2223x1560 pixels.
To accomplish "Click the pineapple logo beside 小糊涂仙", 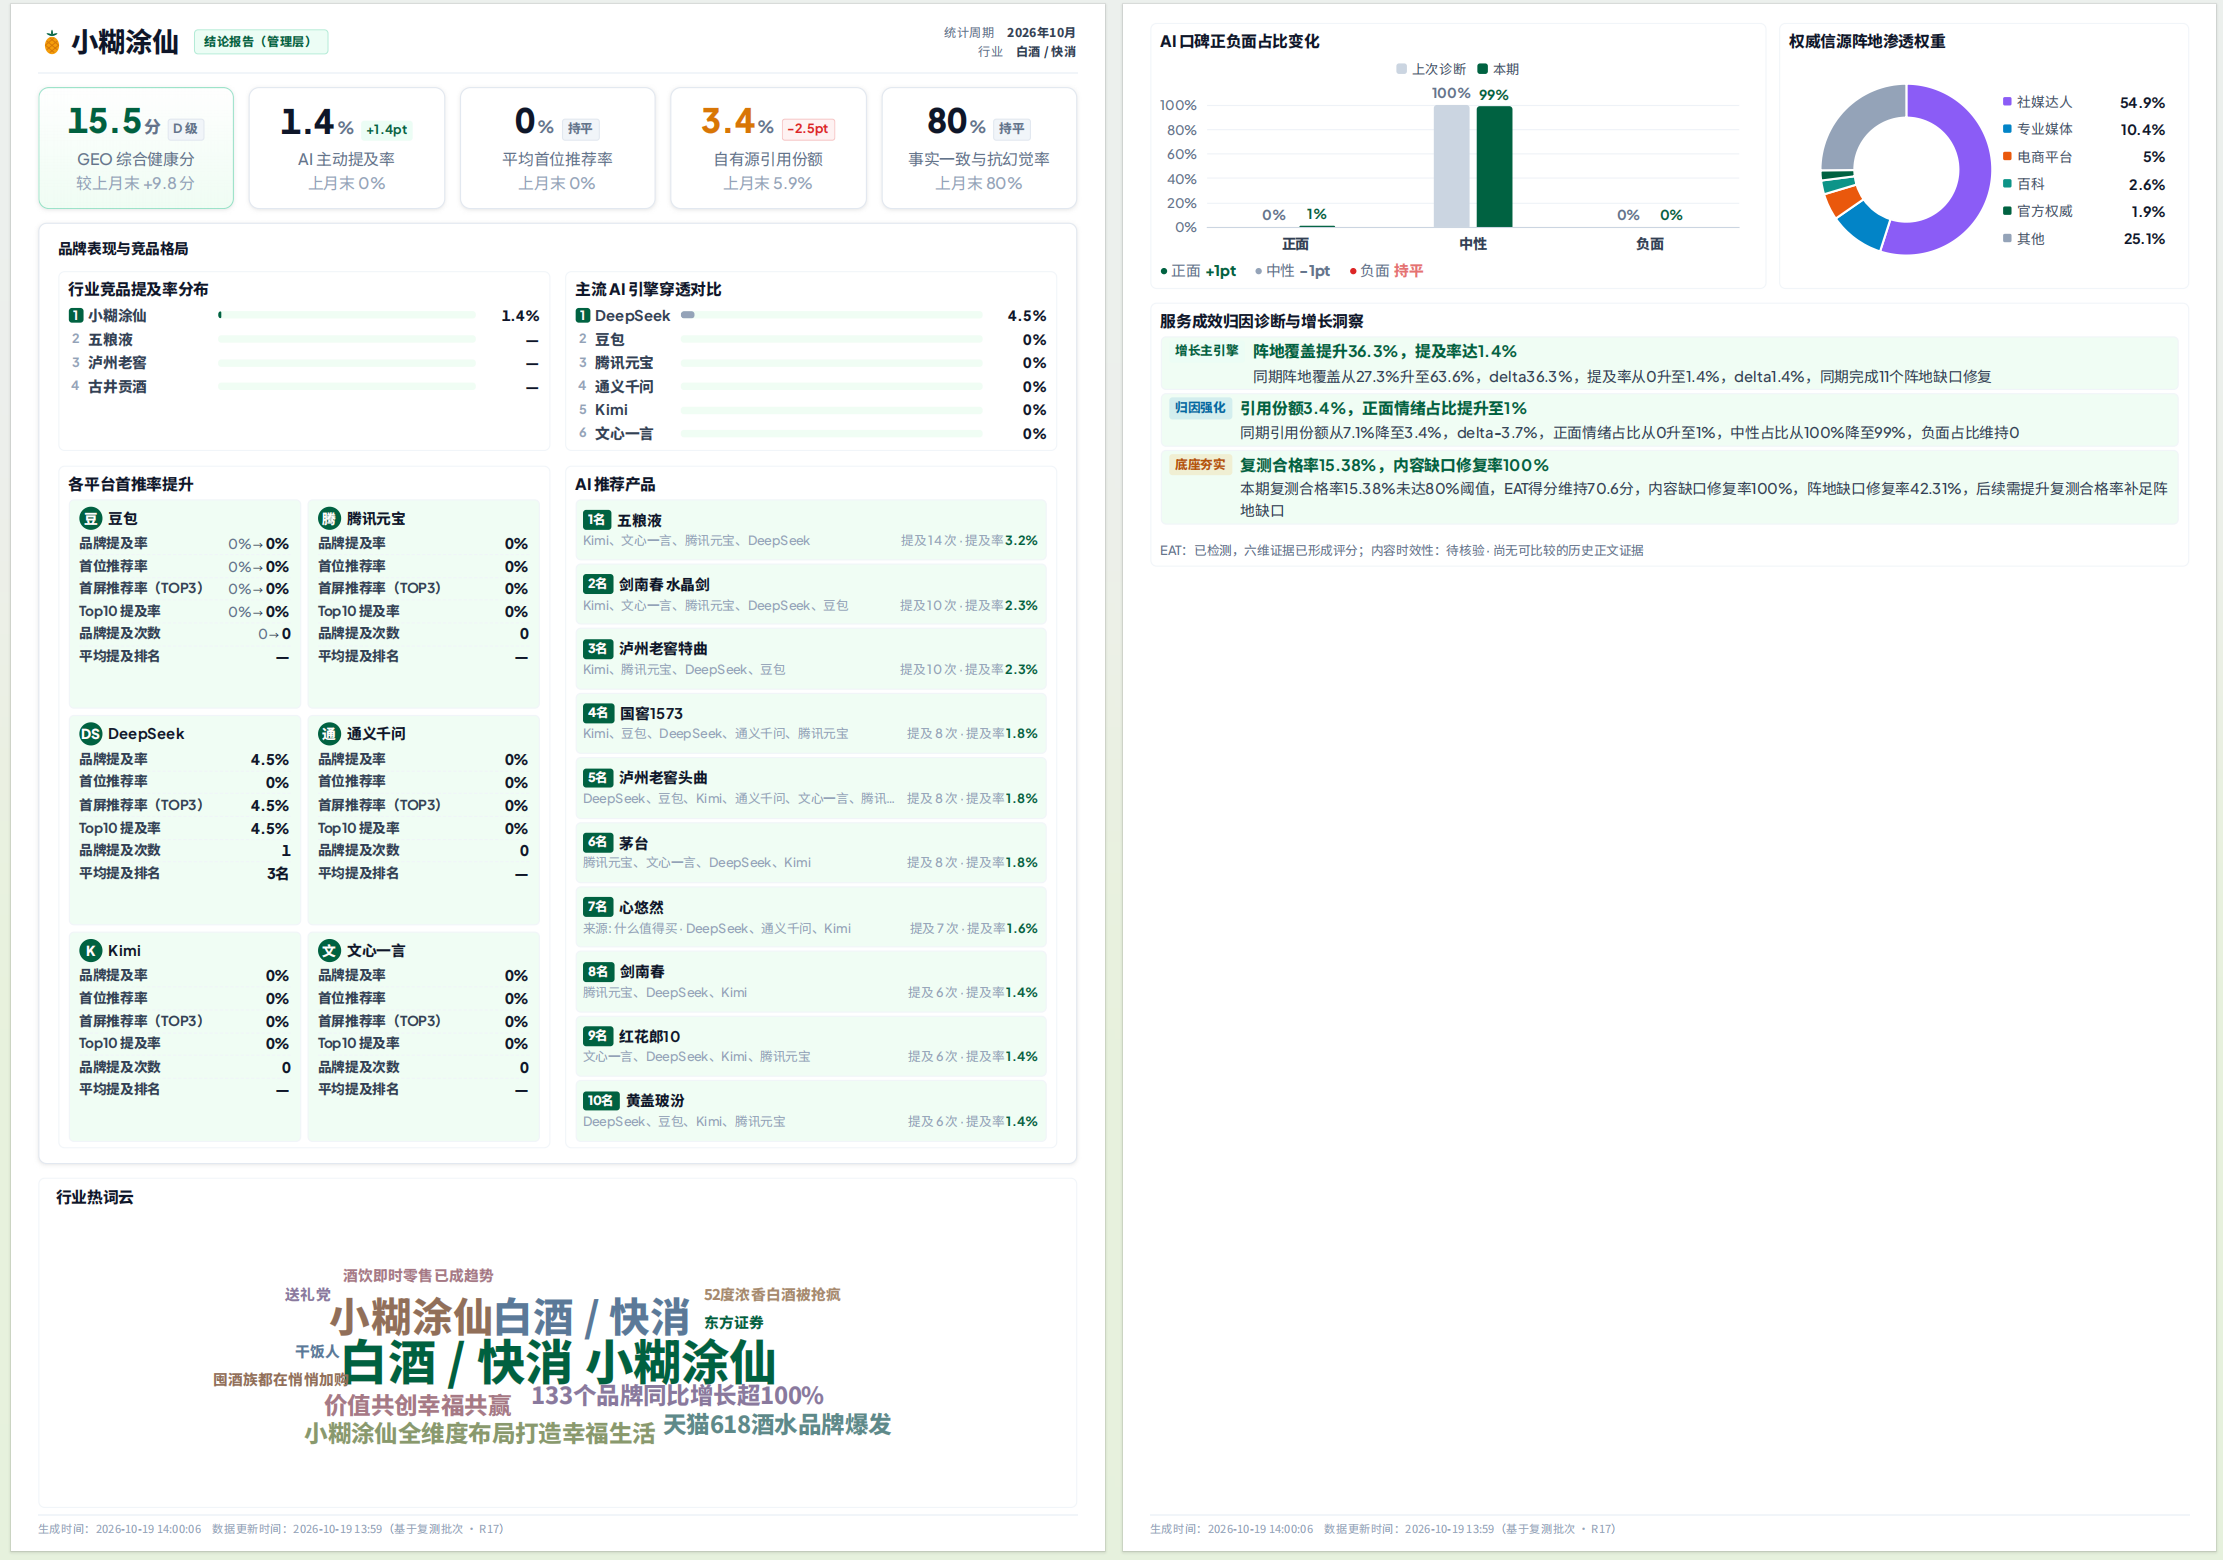I will click(52, 43).
